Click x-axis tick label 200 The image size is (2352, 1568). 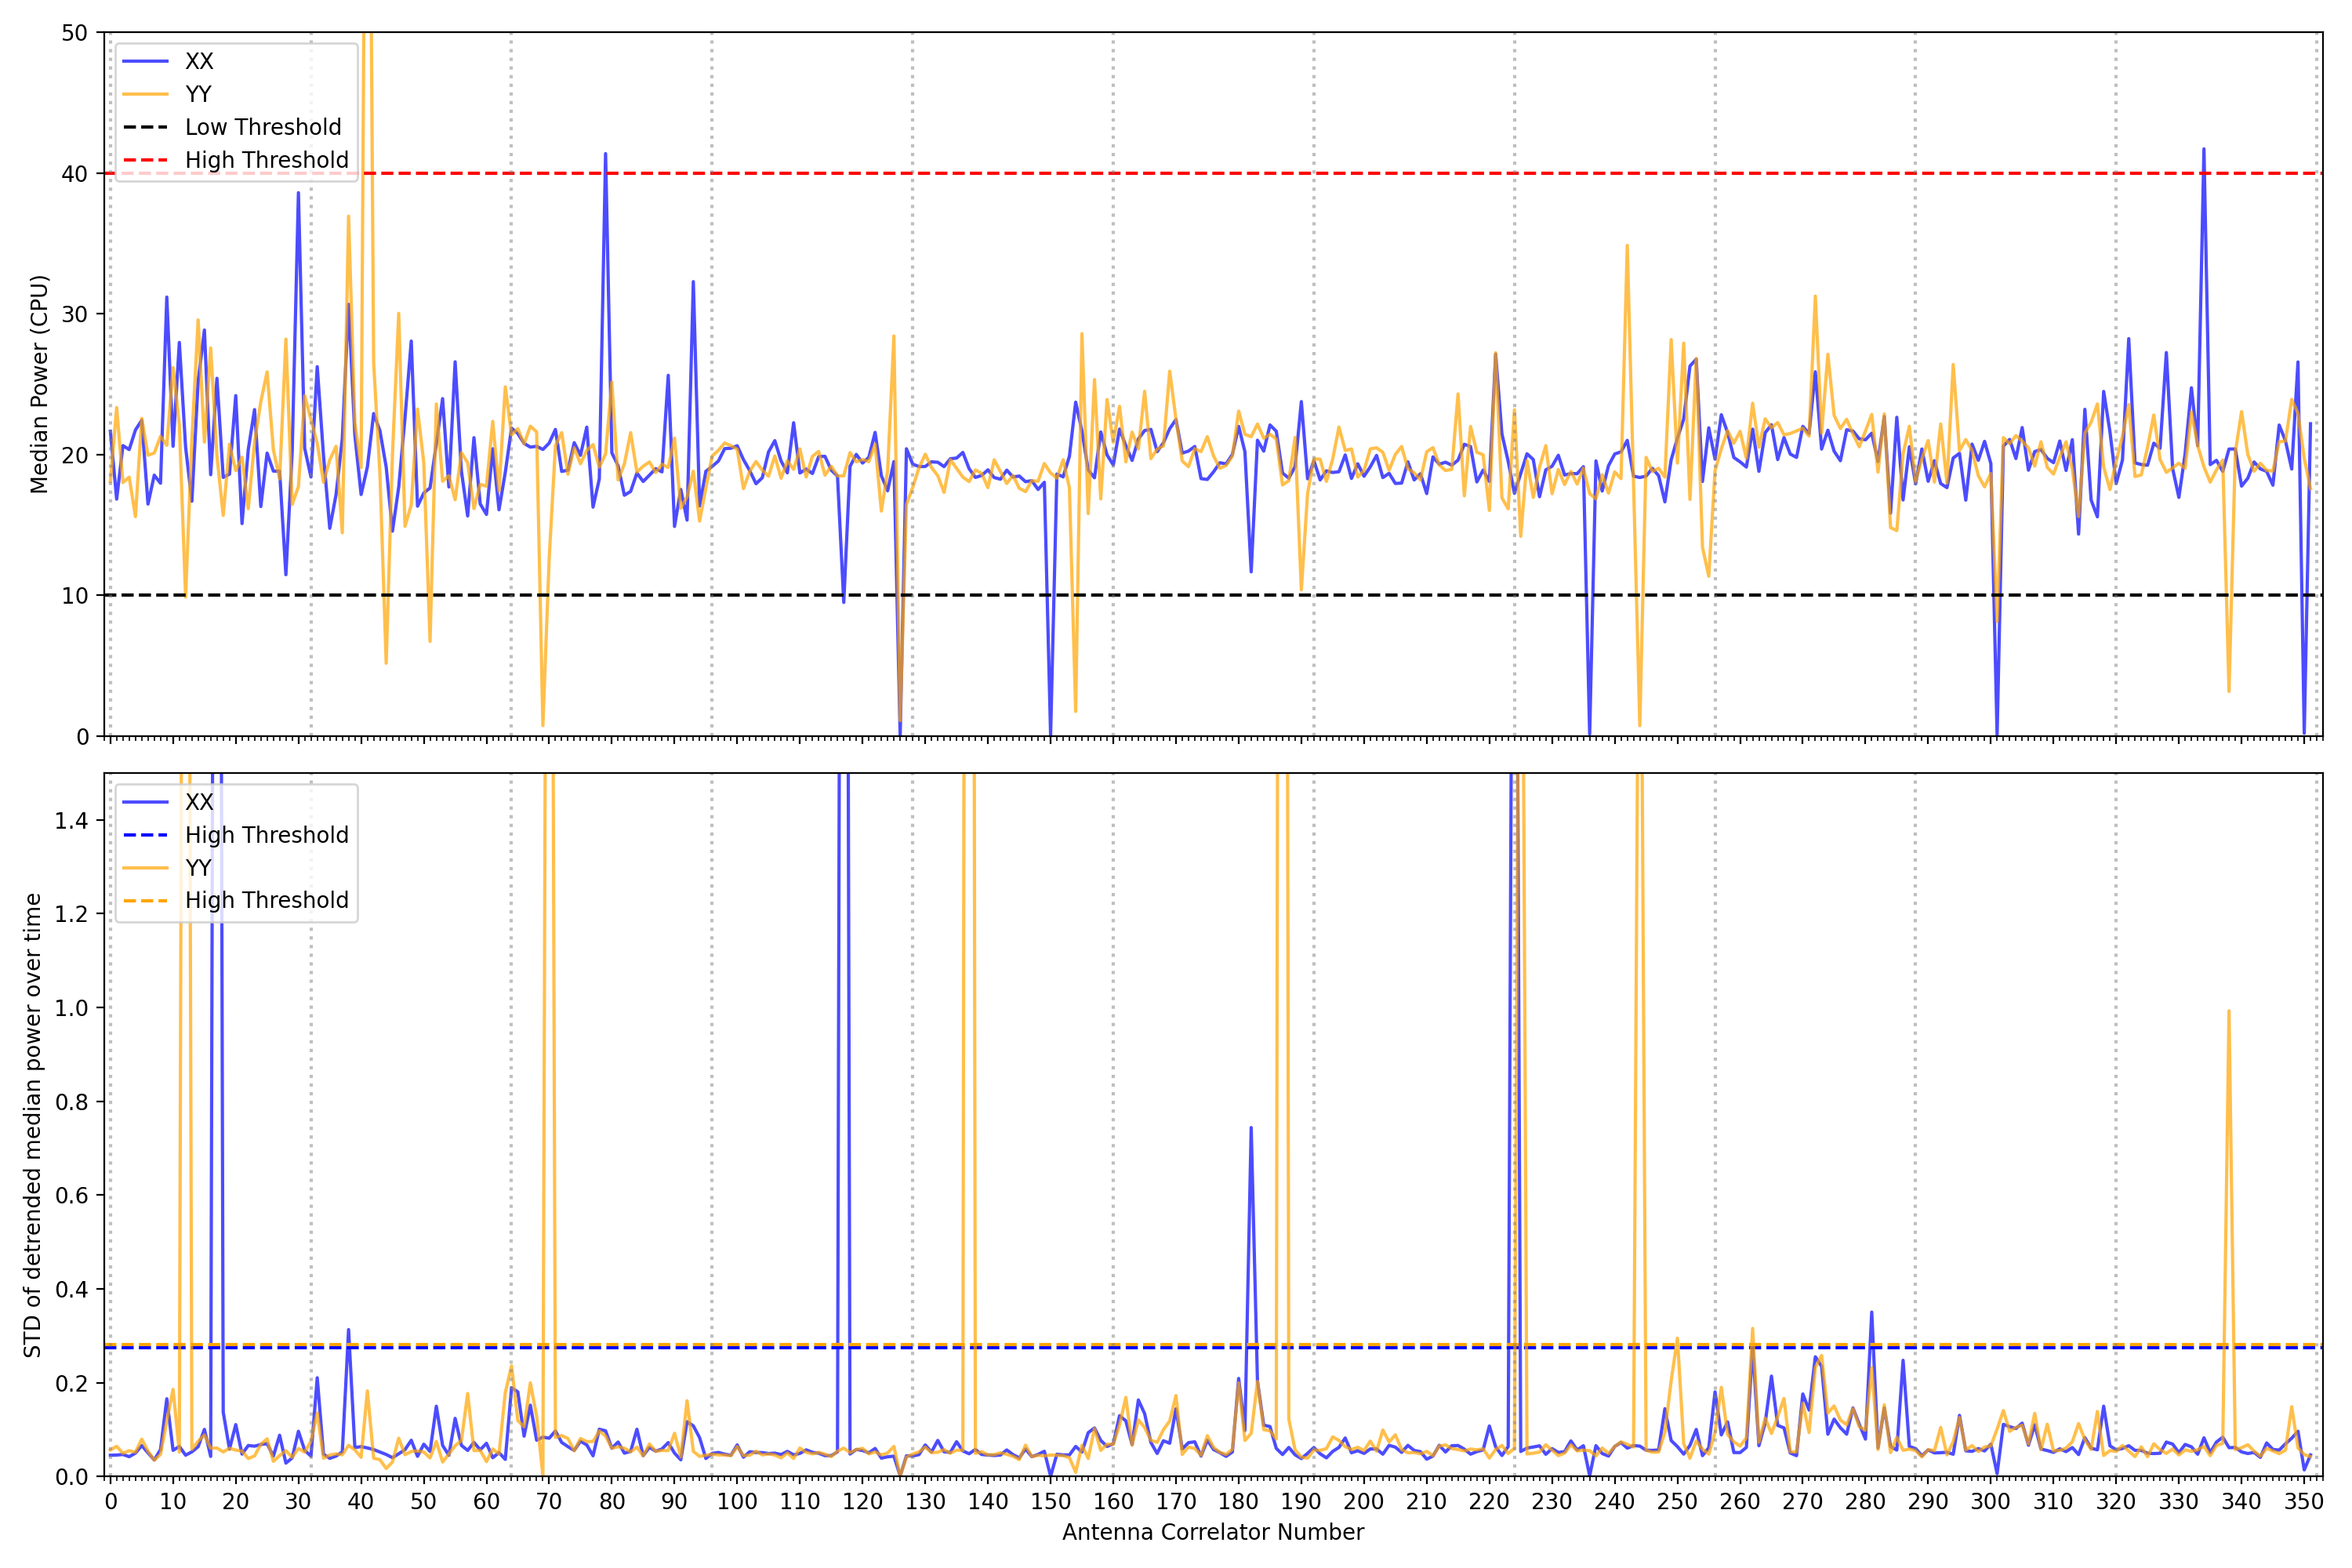pos(1363,1501)
